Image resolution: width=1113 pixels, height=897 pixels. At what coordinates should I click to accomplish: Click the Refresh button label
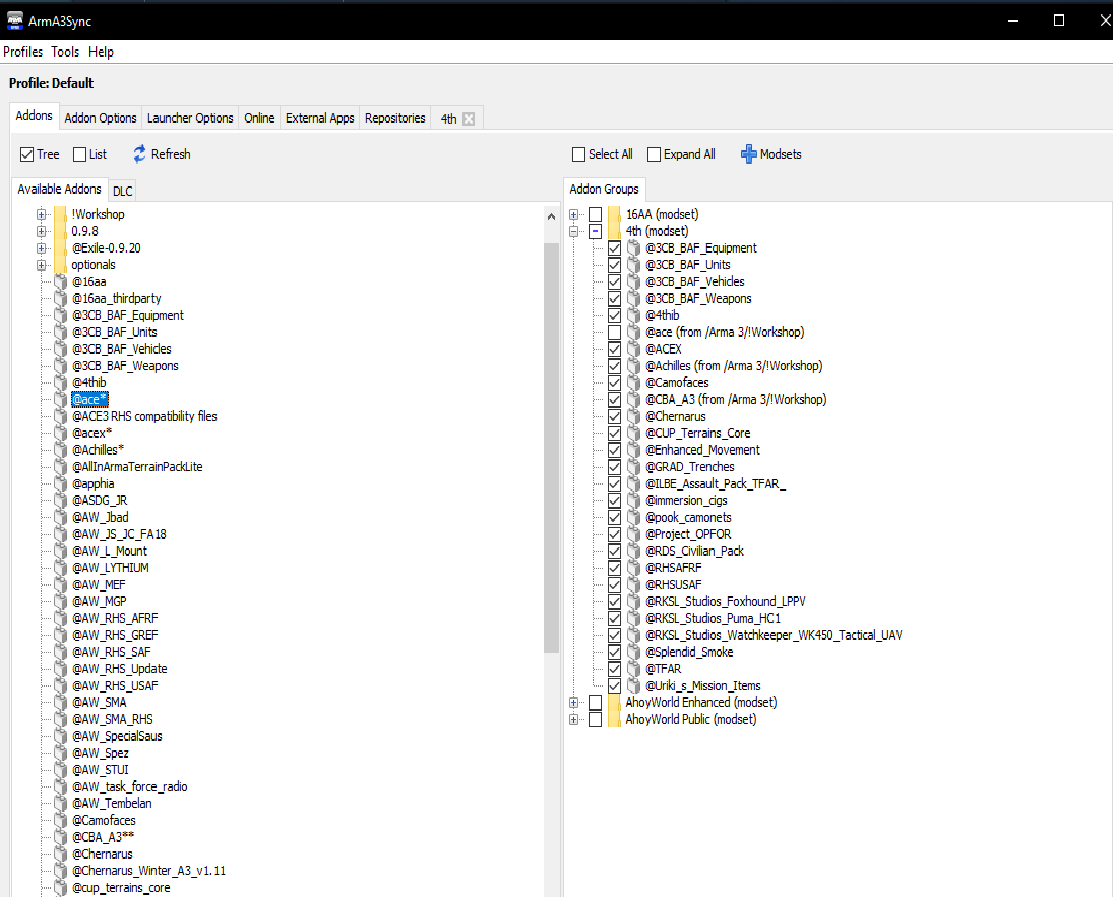pos(170,154)
